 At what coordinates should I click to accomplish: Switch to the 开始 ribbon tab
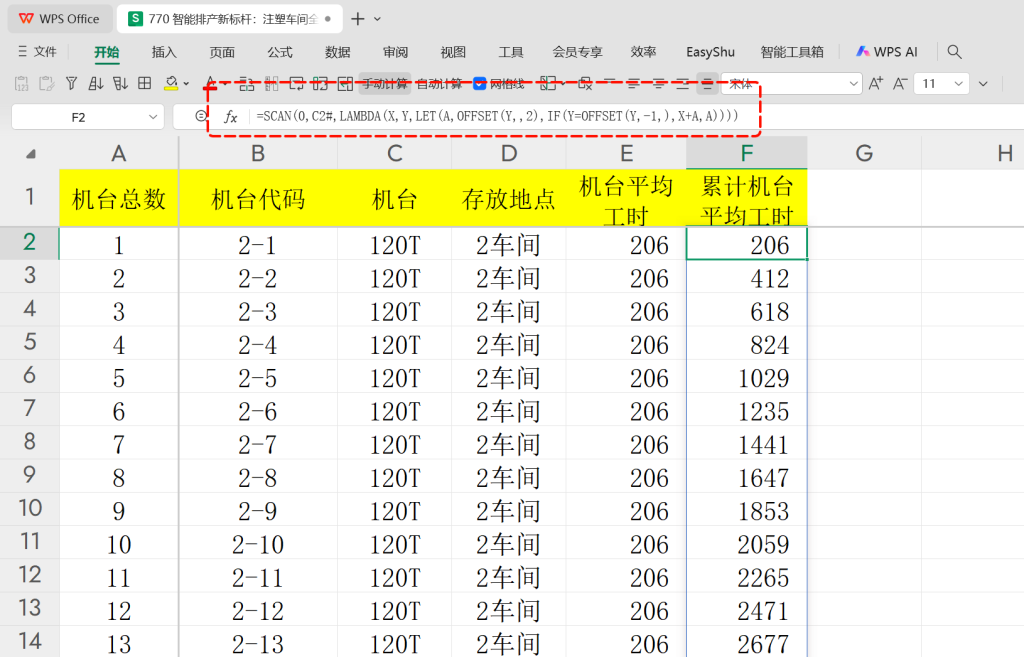coord(106,52)
